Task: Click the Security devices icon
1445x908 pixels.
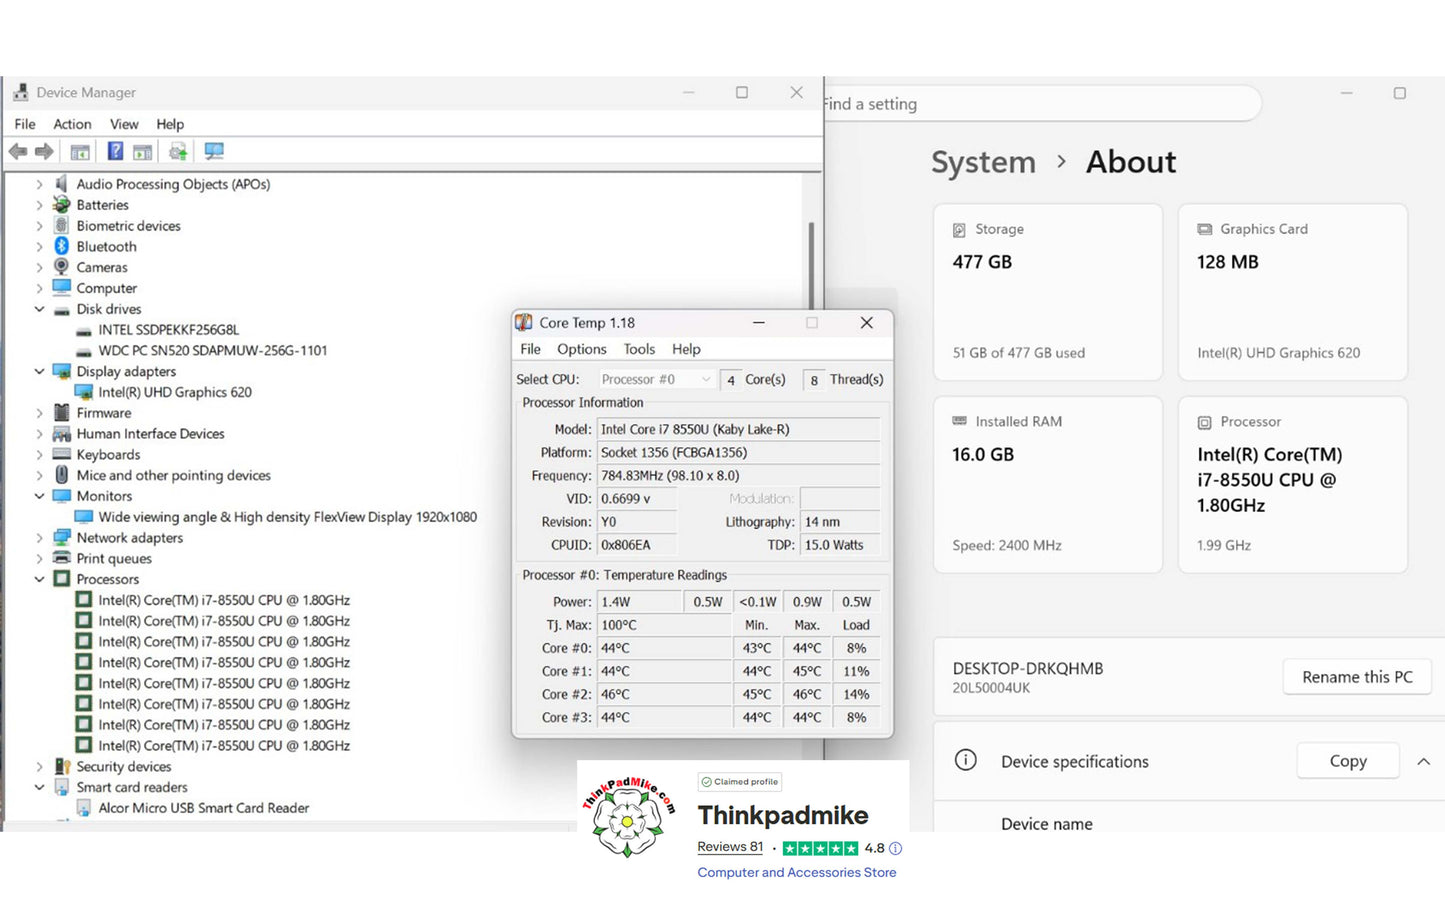Action: pyautogui.click(x=62, y=767)
